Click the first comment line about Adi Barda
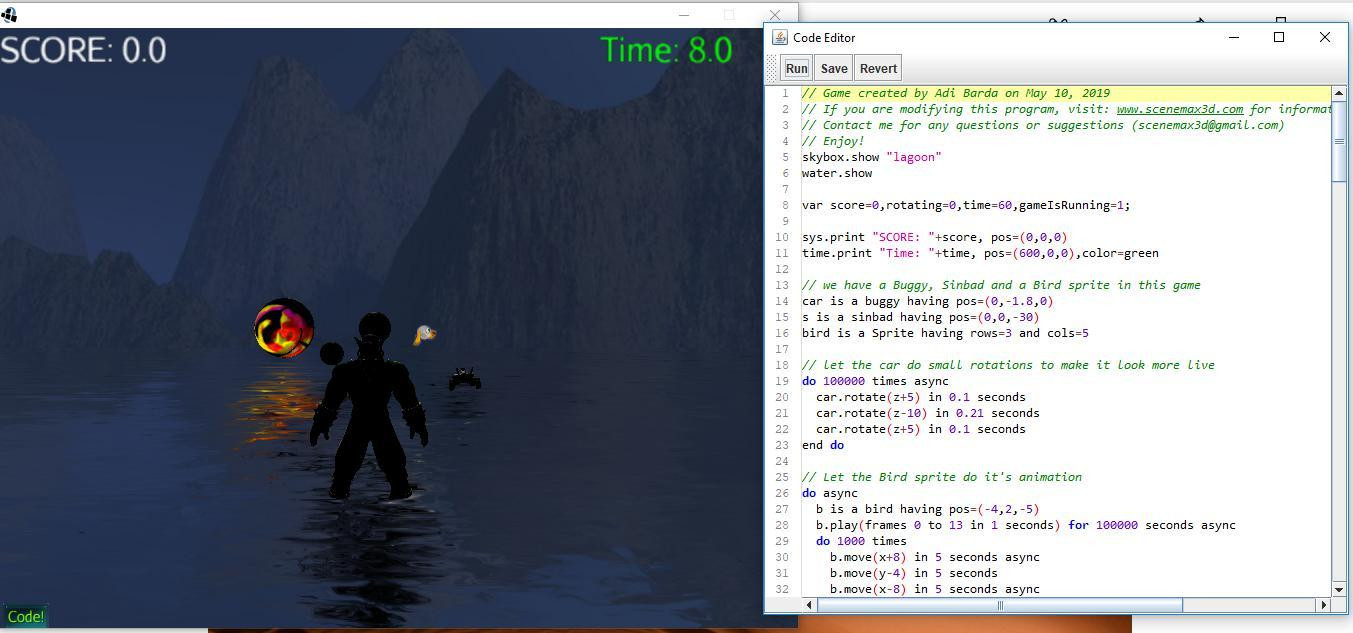1353x633 pixels. click(955, 93)
